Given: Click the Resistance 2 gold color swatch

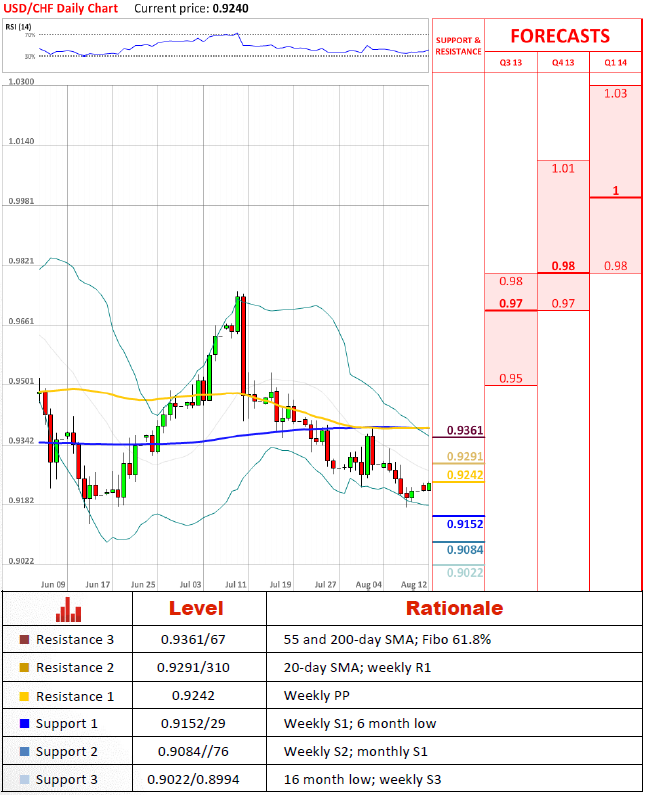Looking at the screenshot, I should point(24,667).
